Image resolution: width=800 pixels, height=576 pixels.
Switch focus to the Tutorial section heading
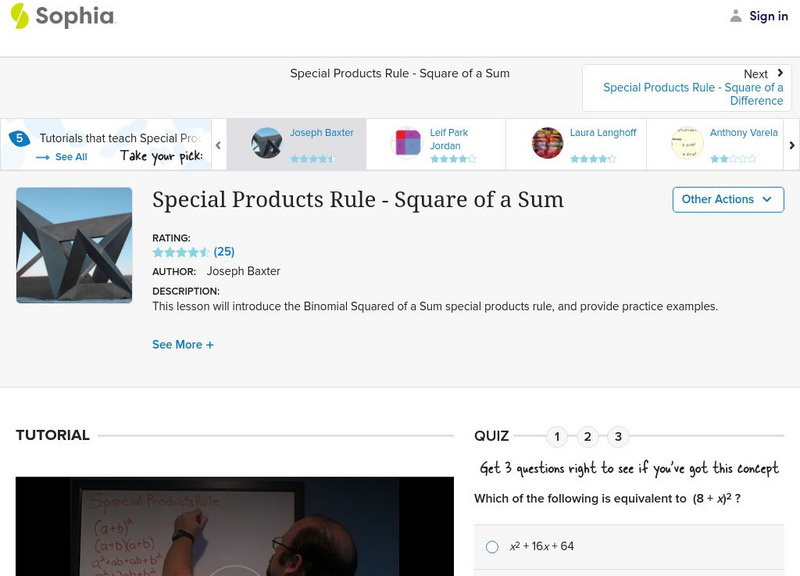52,434
